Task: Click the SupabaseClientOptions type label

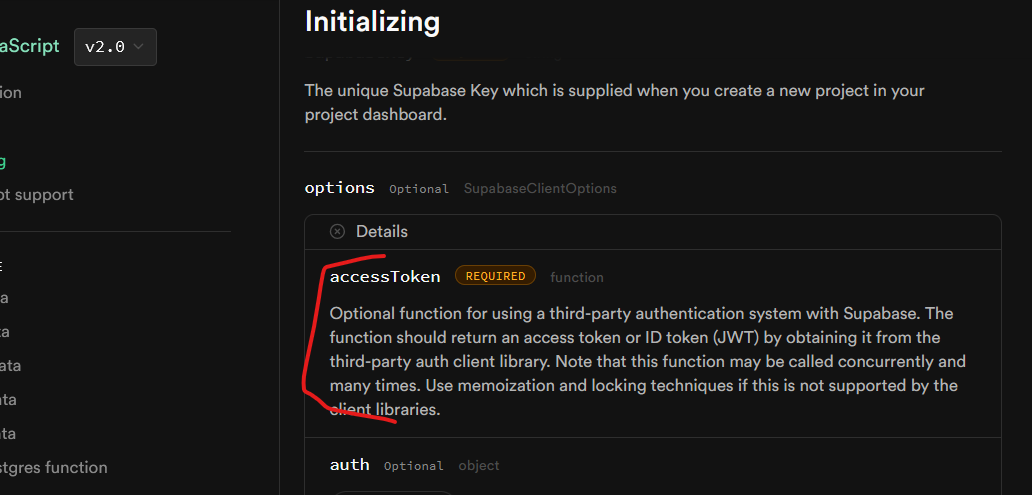Action: 540,188
